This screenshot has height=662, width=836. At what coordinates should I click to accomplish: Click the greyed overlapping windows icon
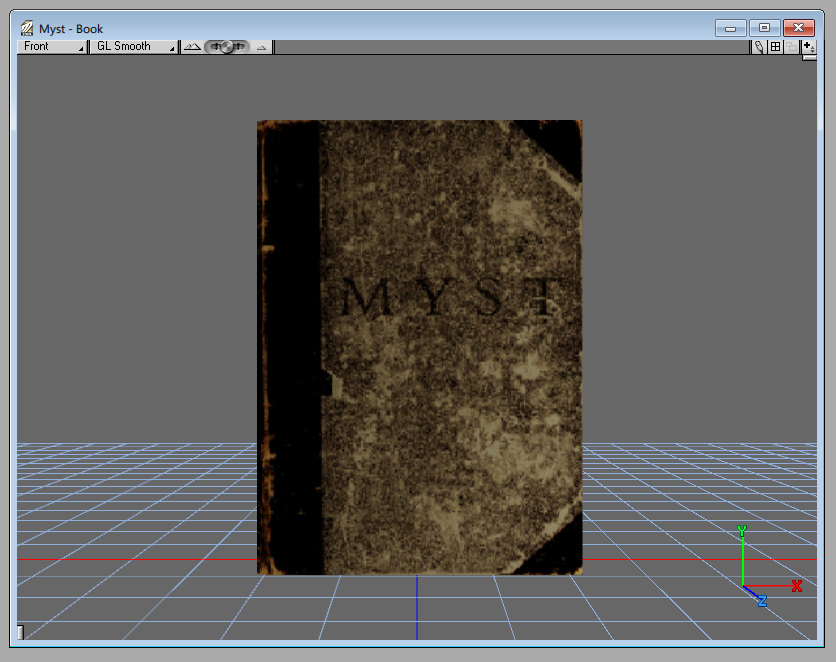point(791,47)
